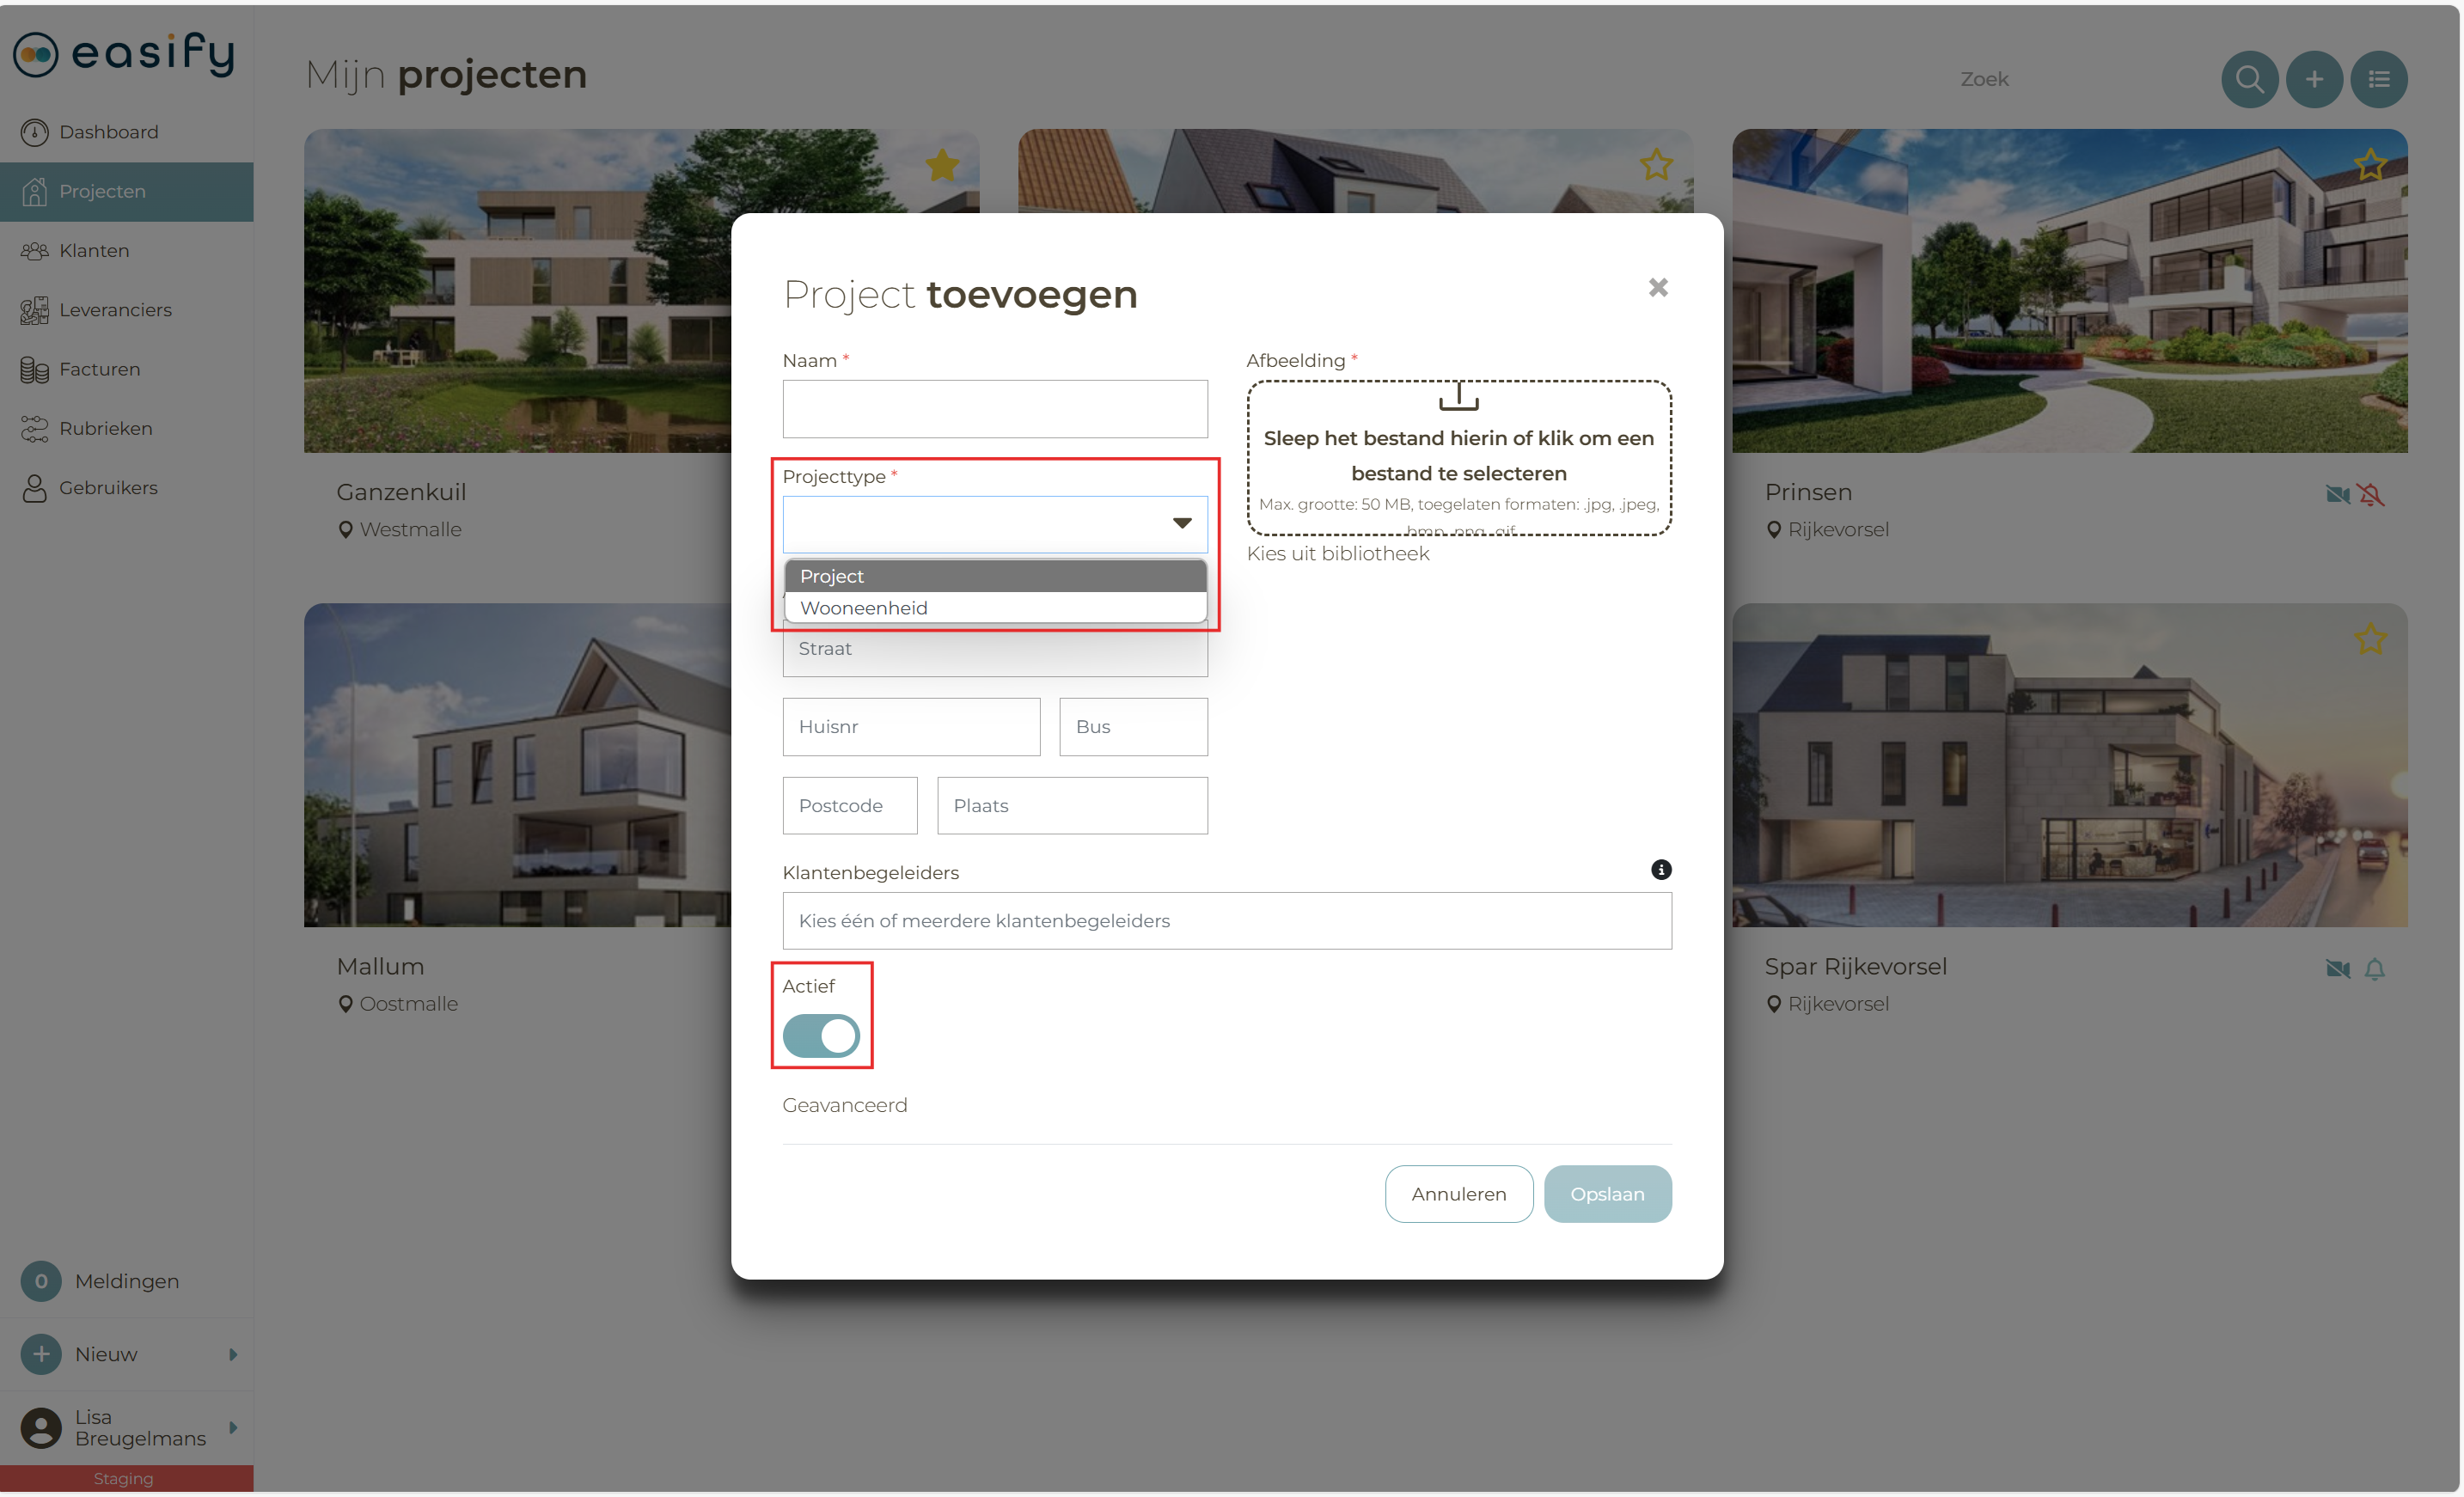Click the Straat input field
The height and width of the screenshot is (1497, 2464).
995,648
